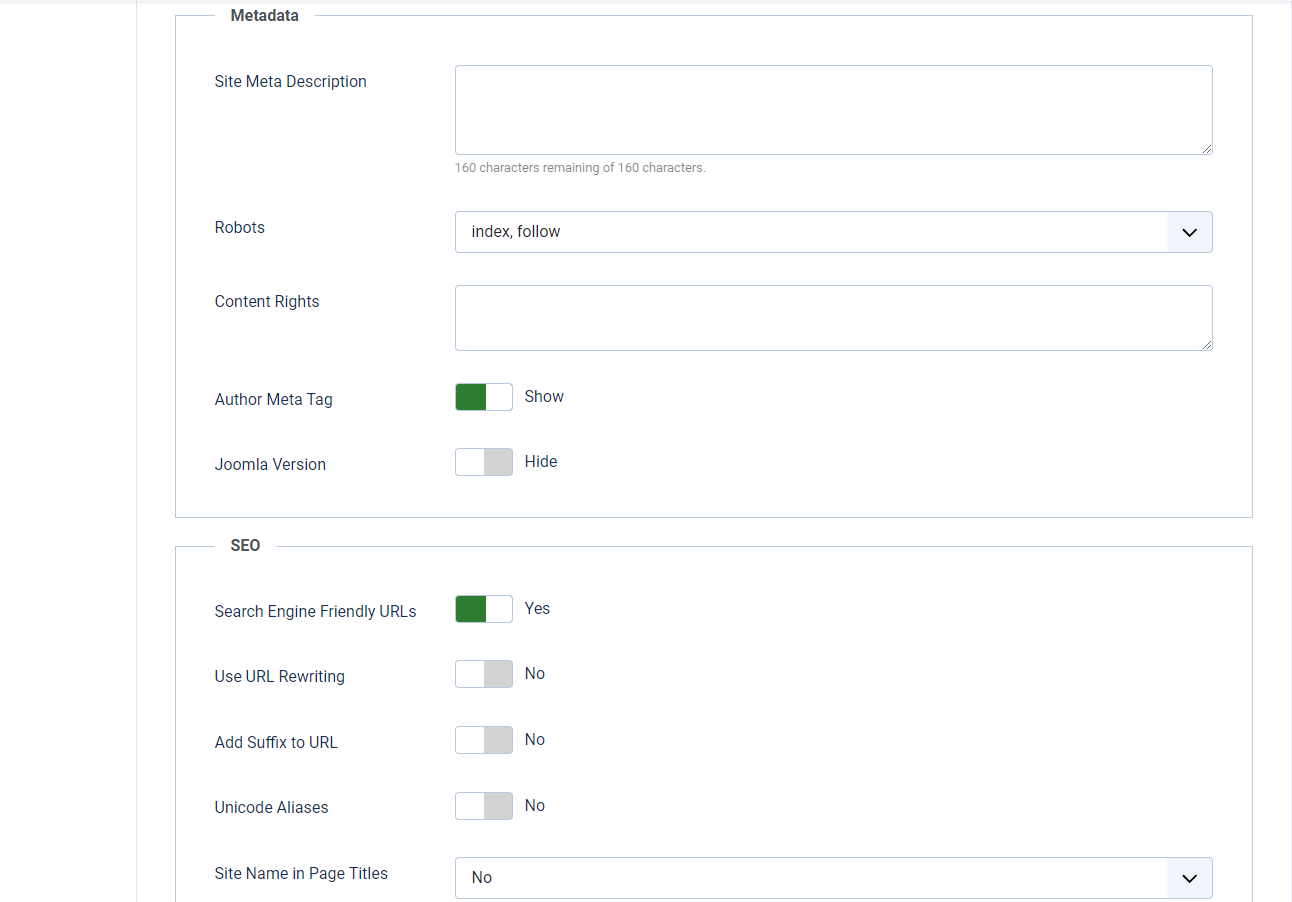Enable Use URL Rewriting switch
This screenshot has height=902, width=1292.
484,674
